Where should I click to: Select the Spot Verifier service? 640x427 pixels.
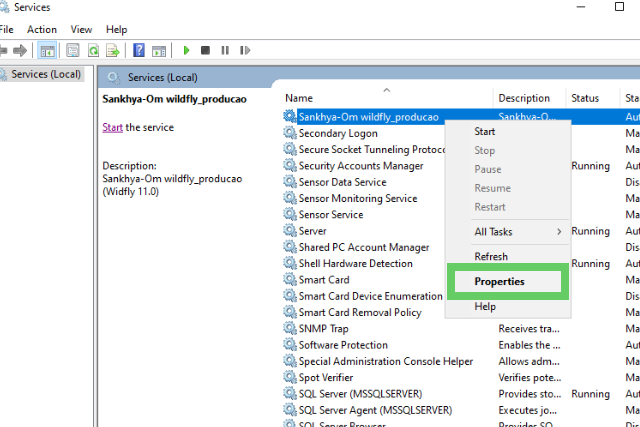(326, 378)
